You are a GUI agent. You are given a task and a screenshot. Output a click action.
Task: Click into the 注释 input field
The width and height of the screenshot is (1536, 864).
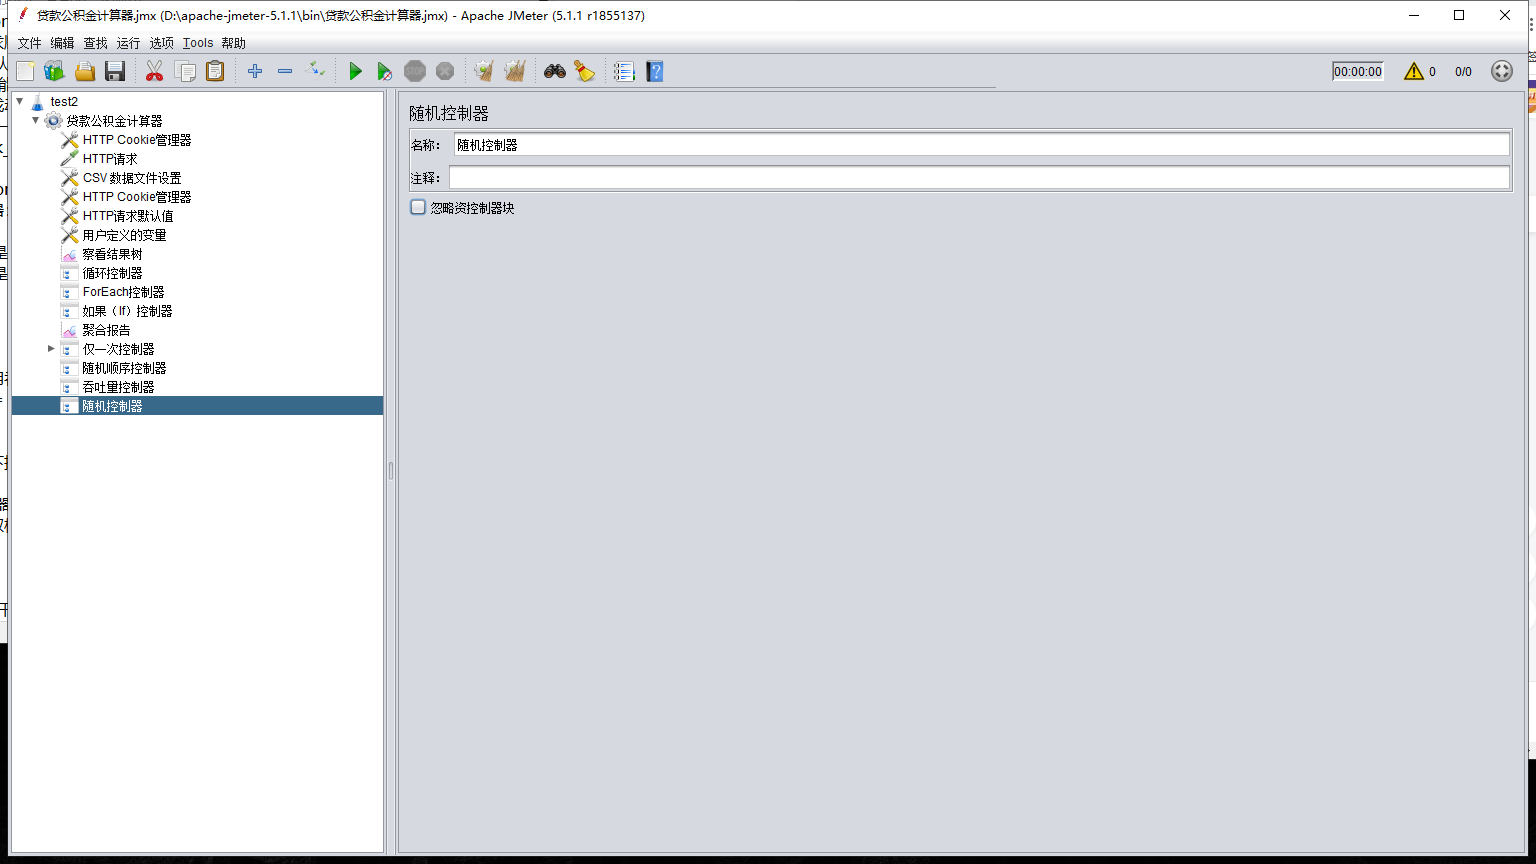pos(979,178)
